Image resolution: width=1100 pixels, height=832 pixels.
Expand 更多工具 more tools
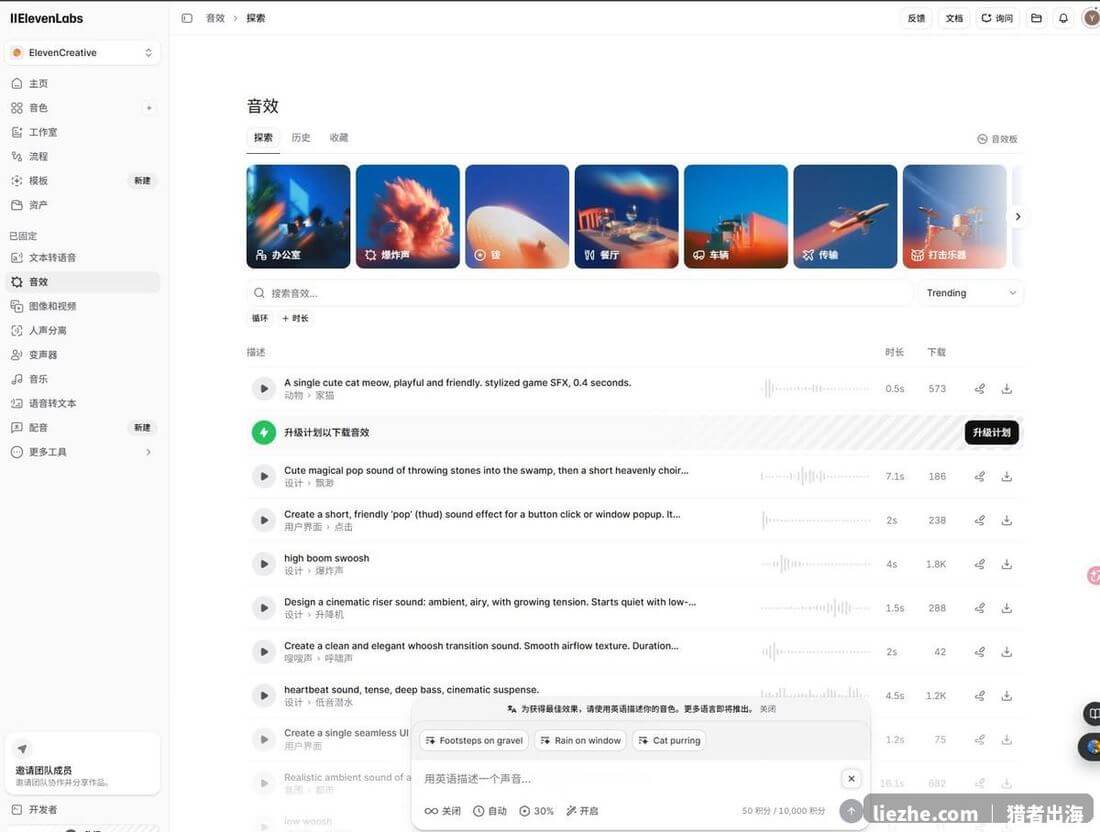(x=83, y=452)
